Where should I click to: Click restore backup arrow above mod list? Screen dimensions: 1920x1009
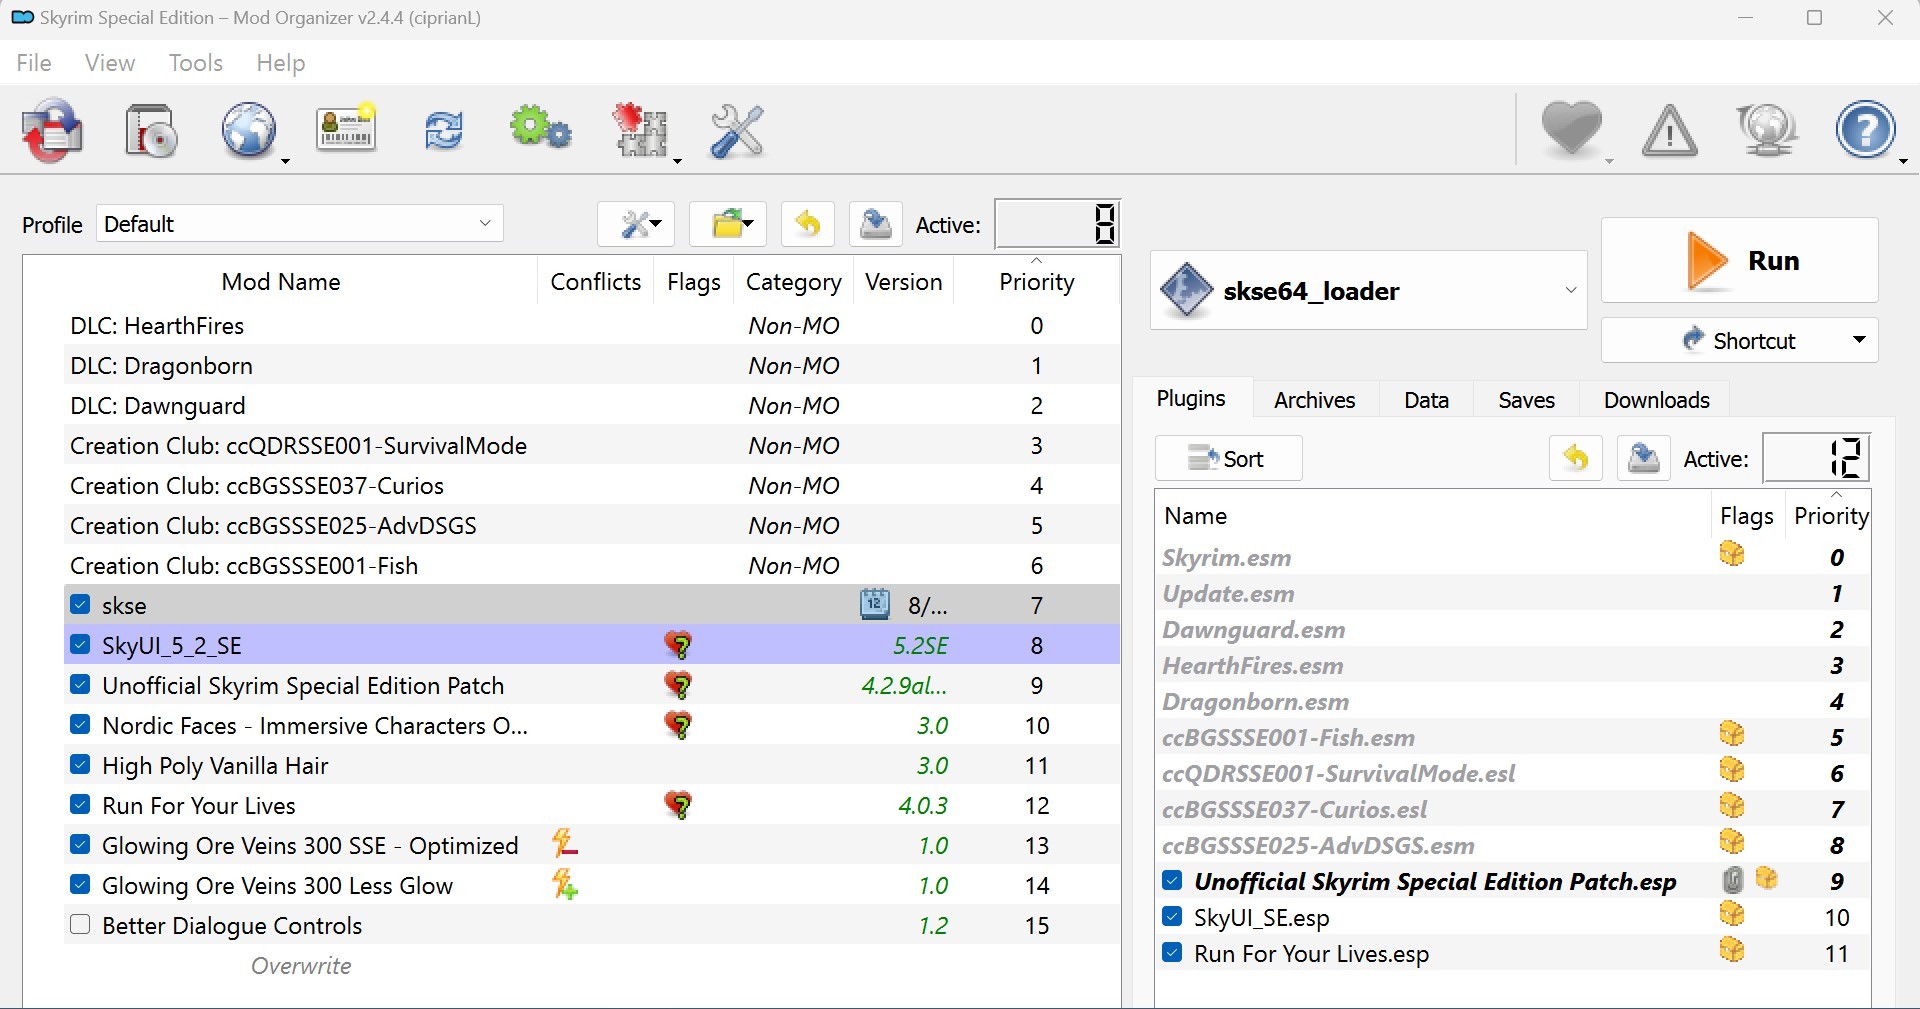point(807,224)
